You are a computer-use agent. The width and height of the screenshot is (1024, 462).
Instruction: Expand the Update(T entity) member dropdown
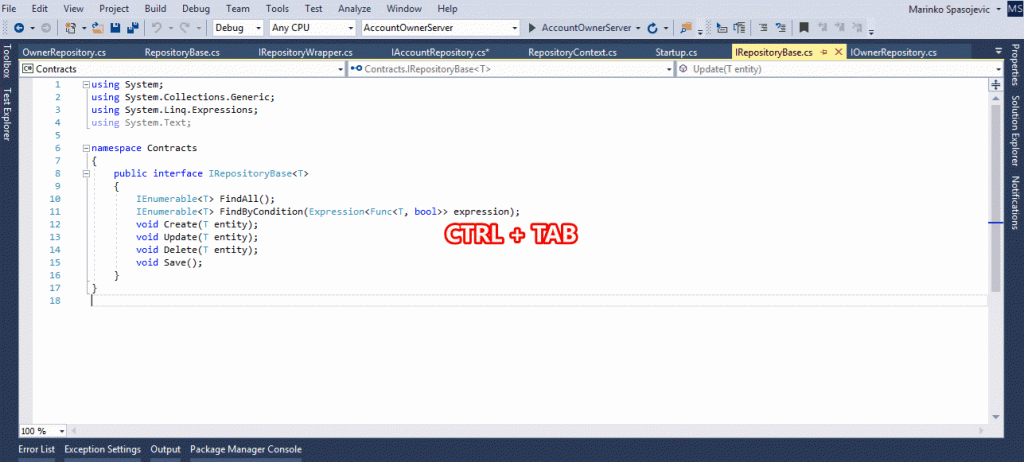coord(997,69)
